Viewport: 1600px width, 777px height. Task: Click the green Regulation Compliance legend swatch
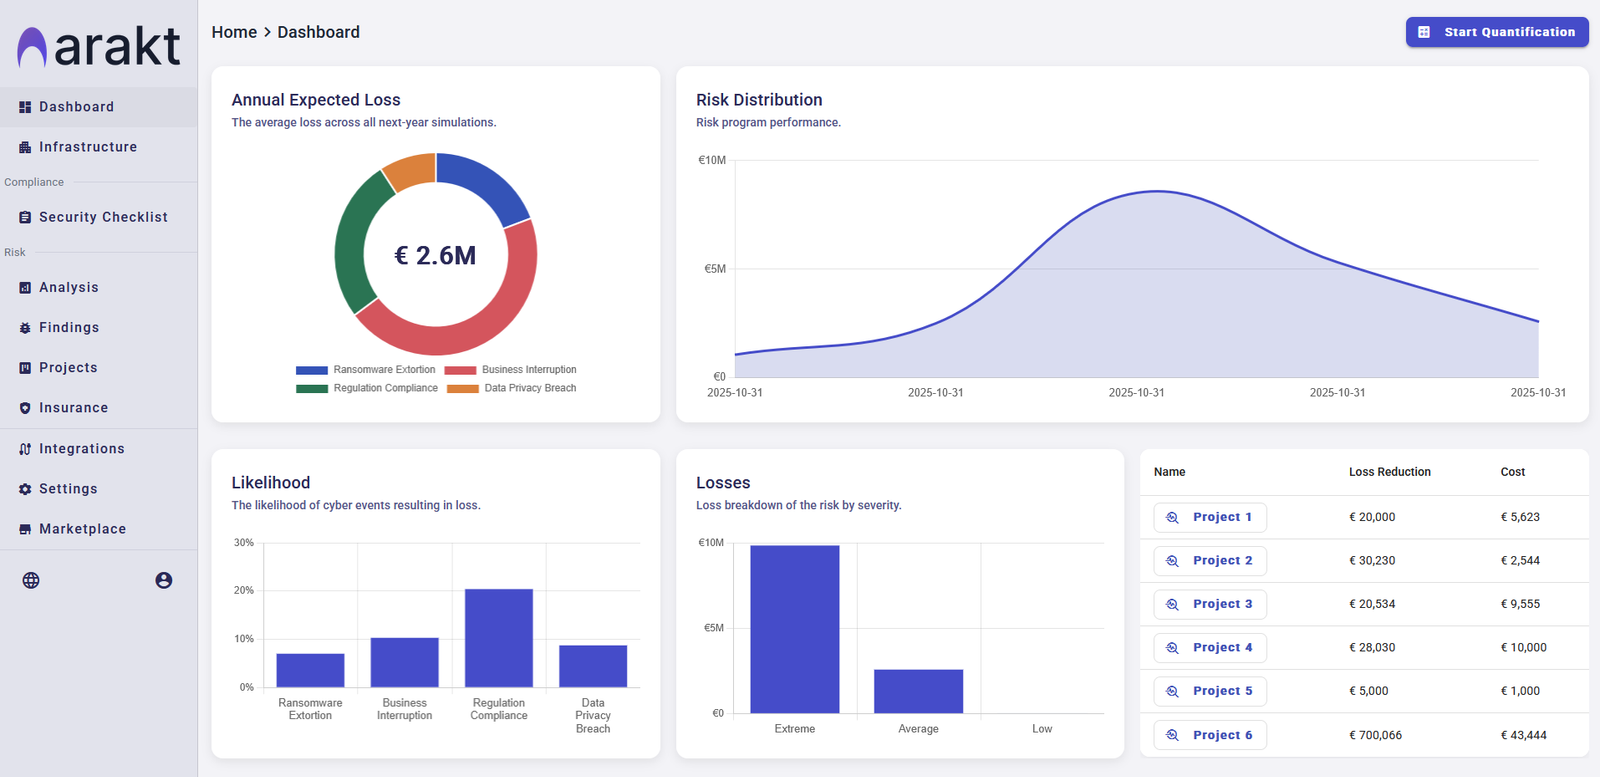pos(312,388)
